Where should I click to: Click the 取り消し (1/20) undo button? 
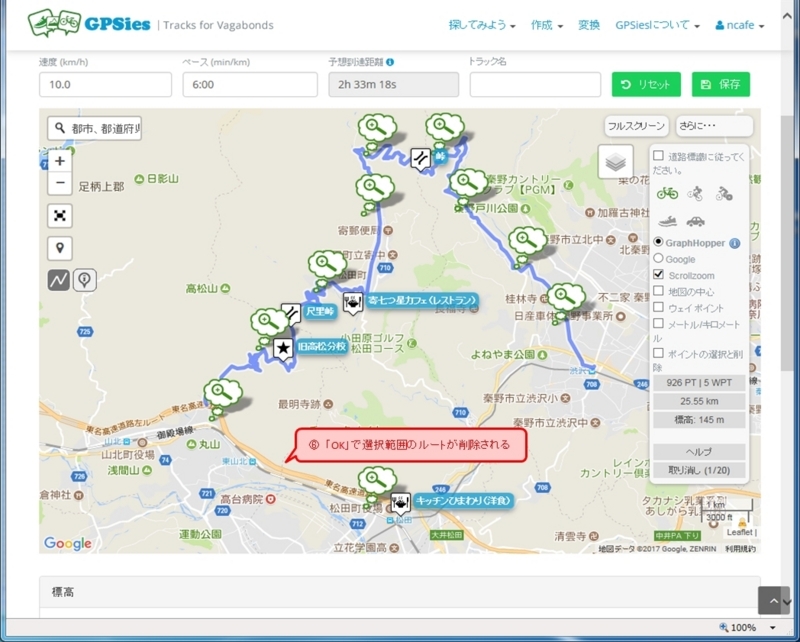[x=699, y=470]
